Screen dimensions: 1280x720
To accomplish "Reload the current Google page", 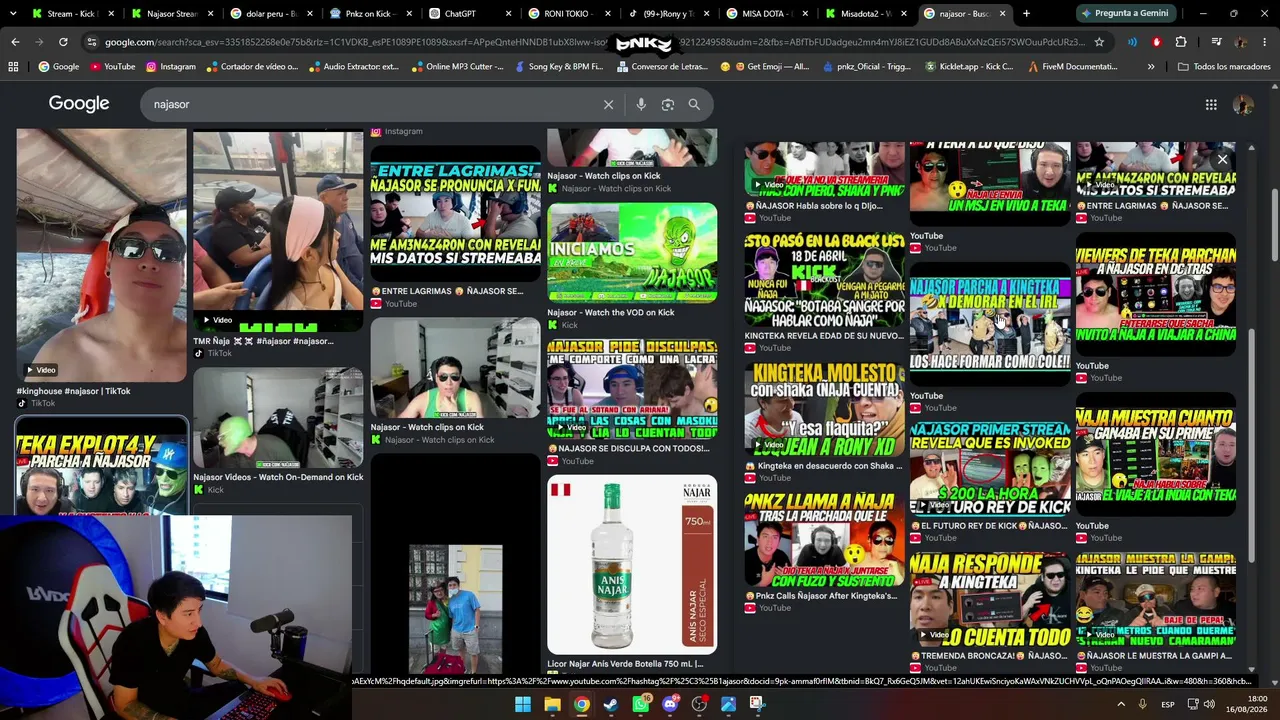I will coord(63,42).
